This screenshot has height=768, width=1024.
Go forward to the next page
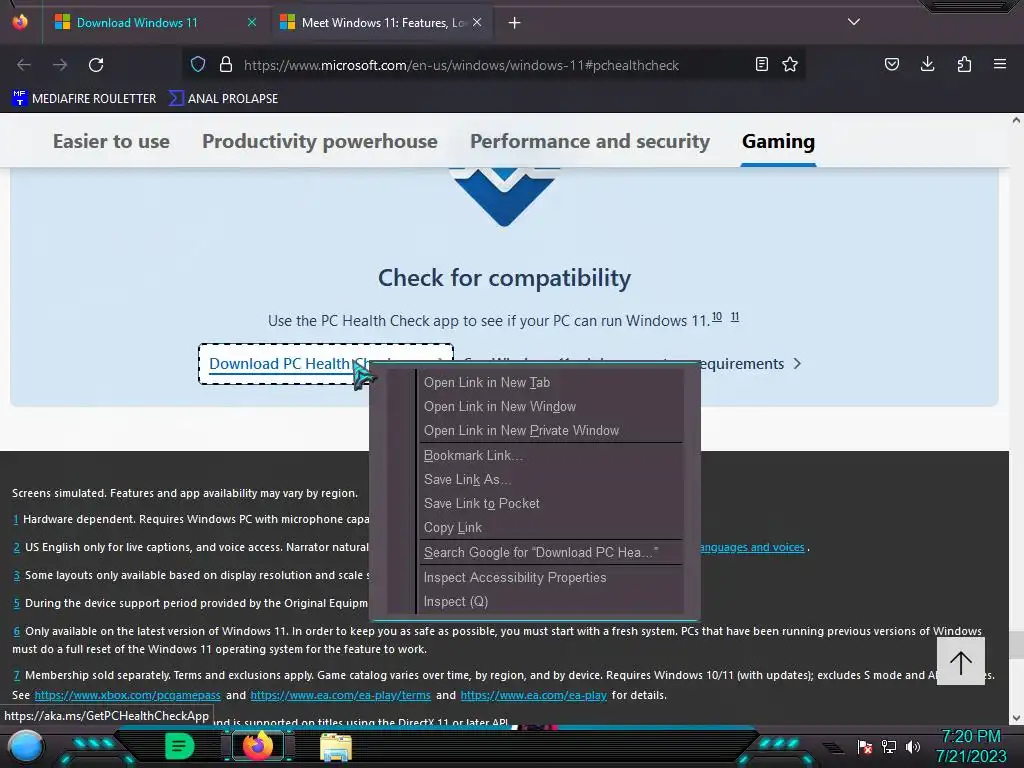[60, 65]
